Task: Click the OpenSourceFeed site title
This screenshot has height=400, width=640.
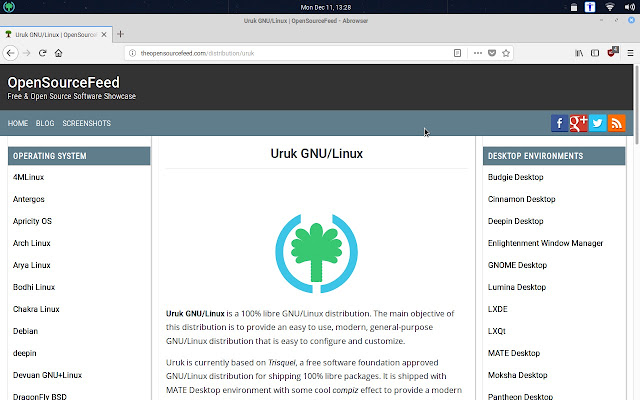Action: (x=64, y=82)
